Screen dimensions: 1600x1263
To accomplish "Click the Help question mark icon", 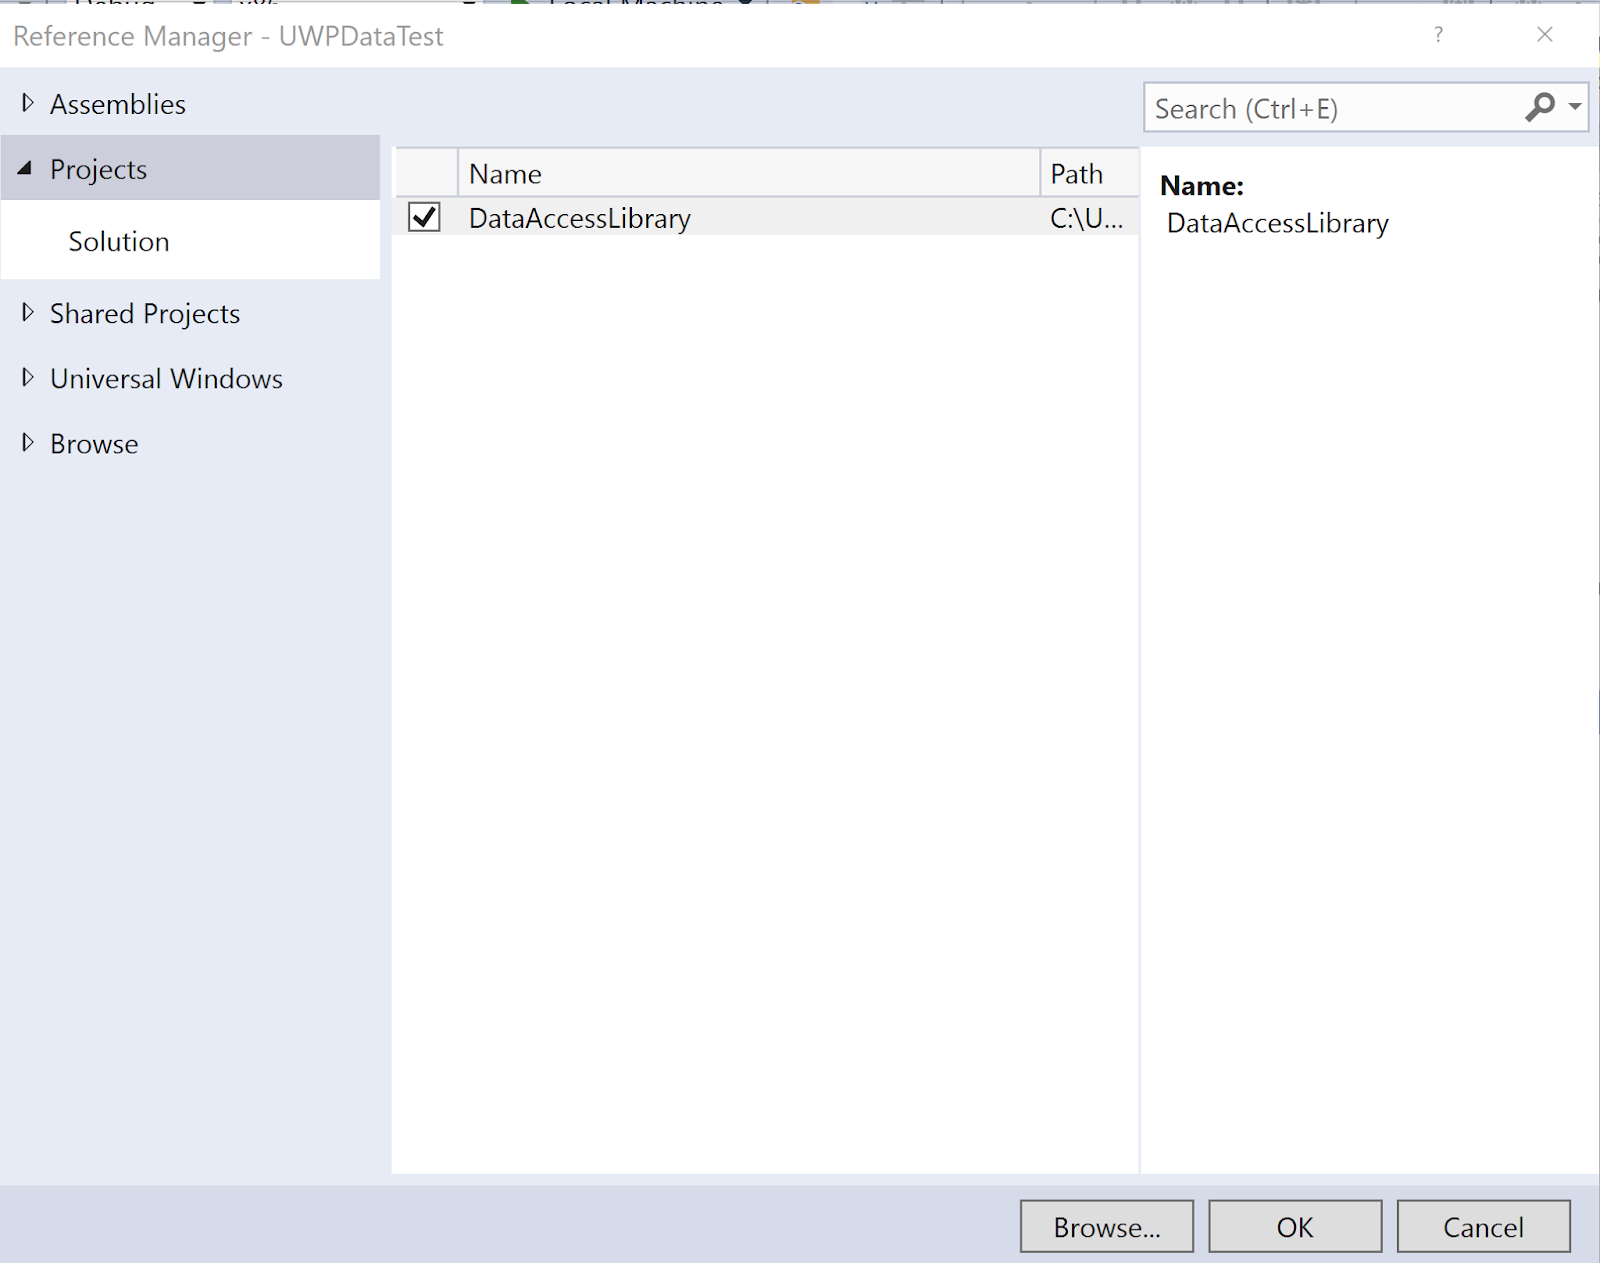I will [1439, 35].
